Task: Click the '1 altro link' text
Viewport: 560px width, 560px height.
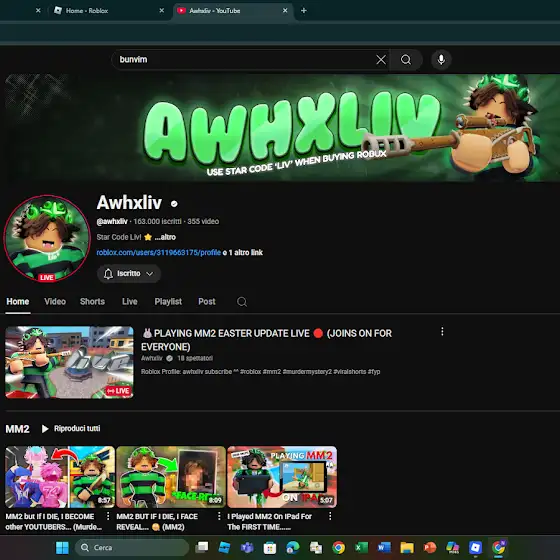Action: click(246, 252)
